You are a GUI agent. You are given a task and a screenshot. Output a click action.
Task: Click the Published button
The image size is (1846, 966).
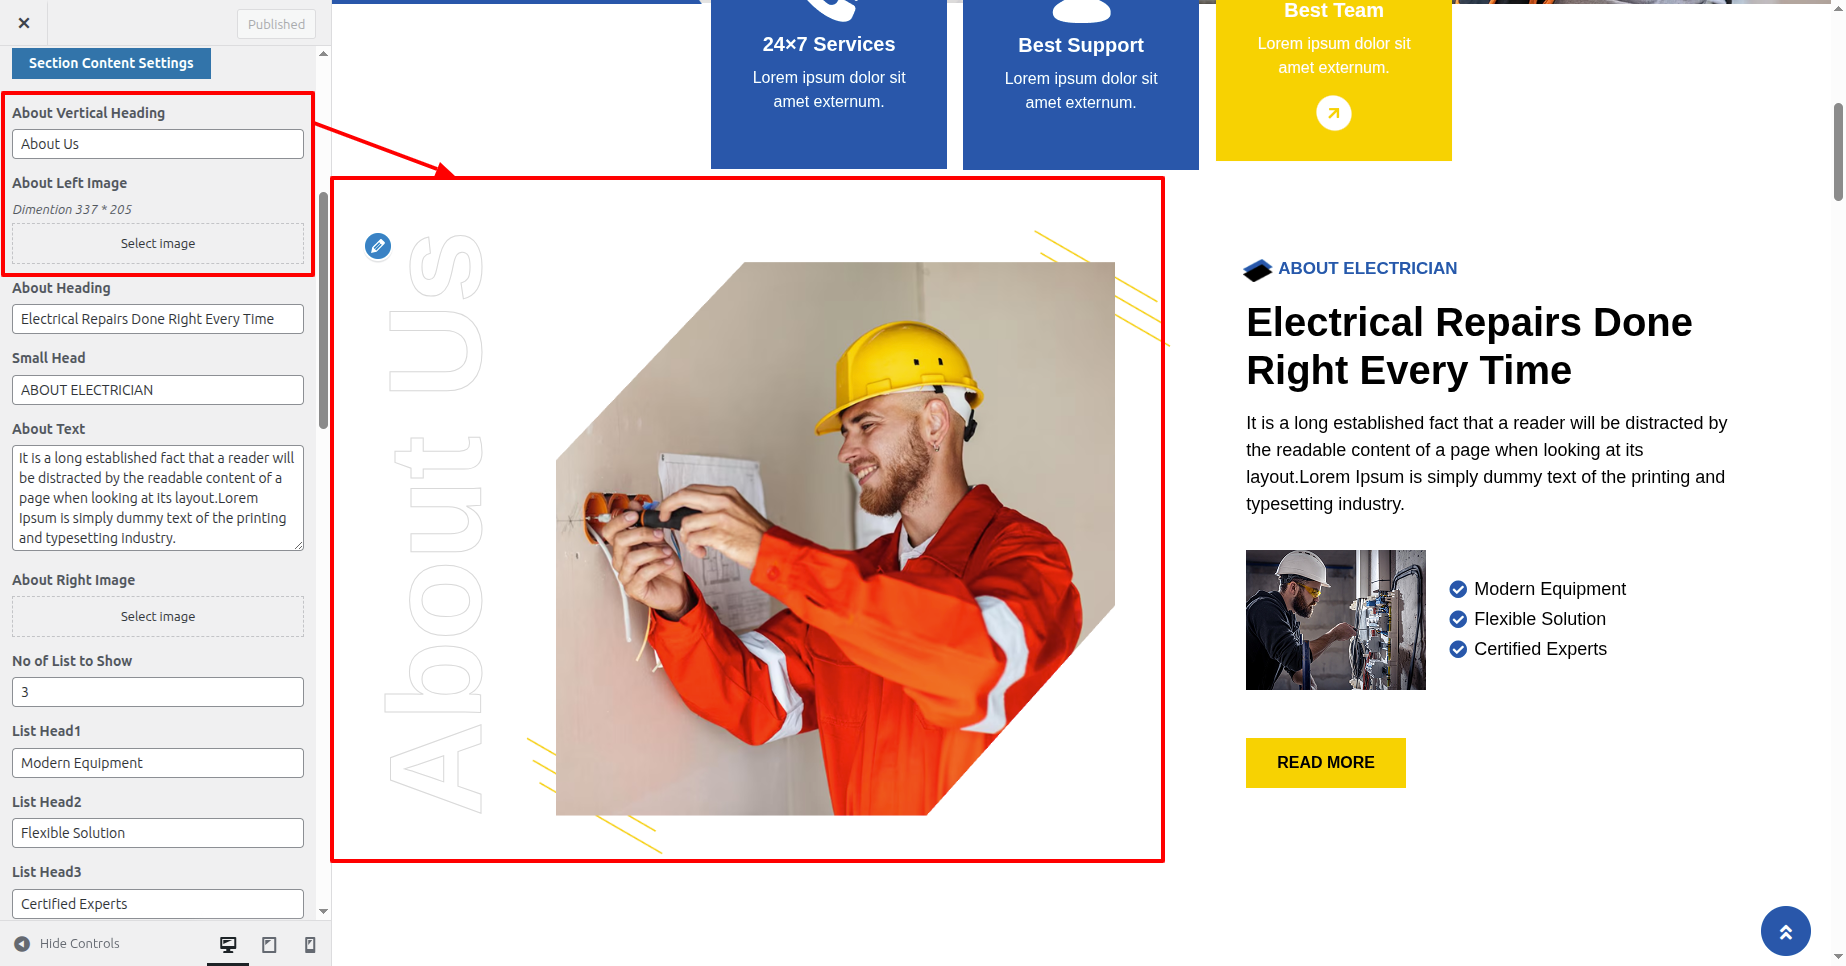[277, 24]
